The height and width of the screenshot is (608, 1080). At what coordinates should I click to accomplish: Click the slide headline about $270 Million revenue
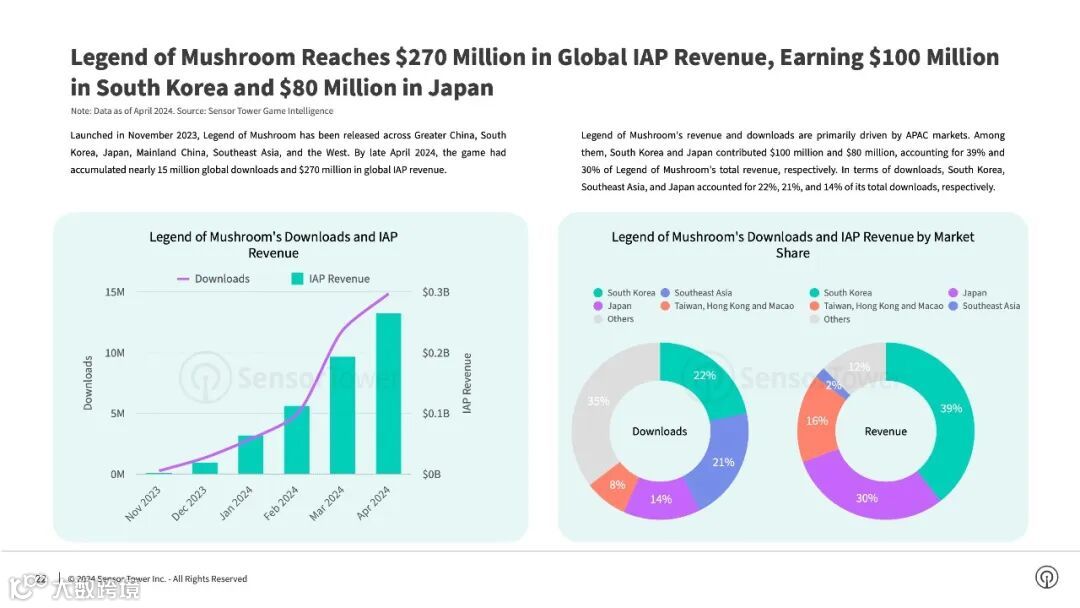click(x=534, y=72)
